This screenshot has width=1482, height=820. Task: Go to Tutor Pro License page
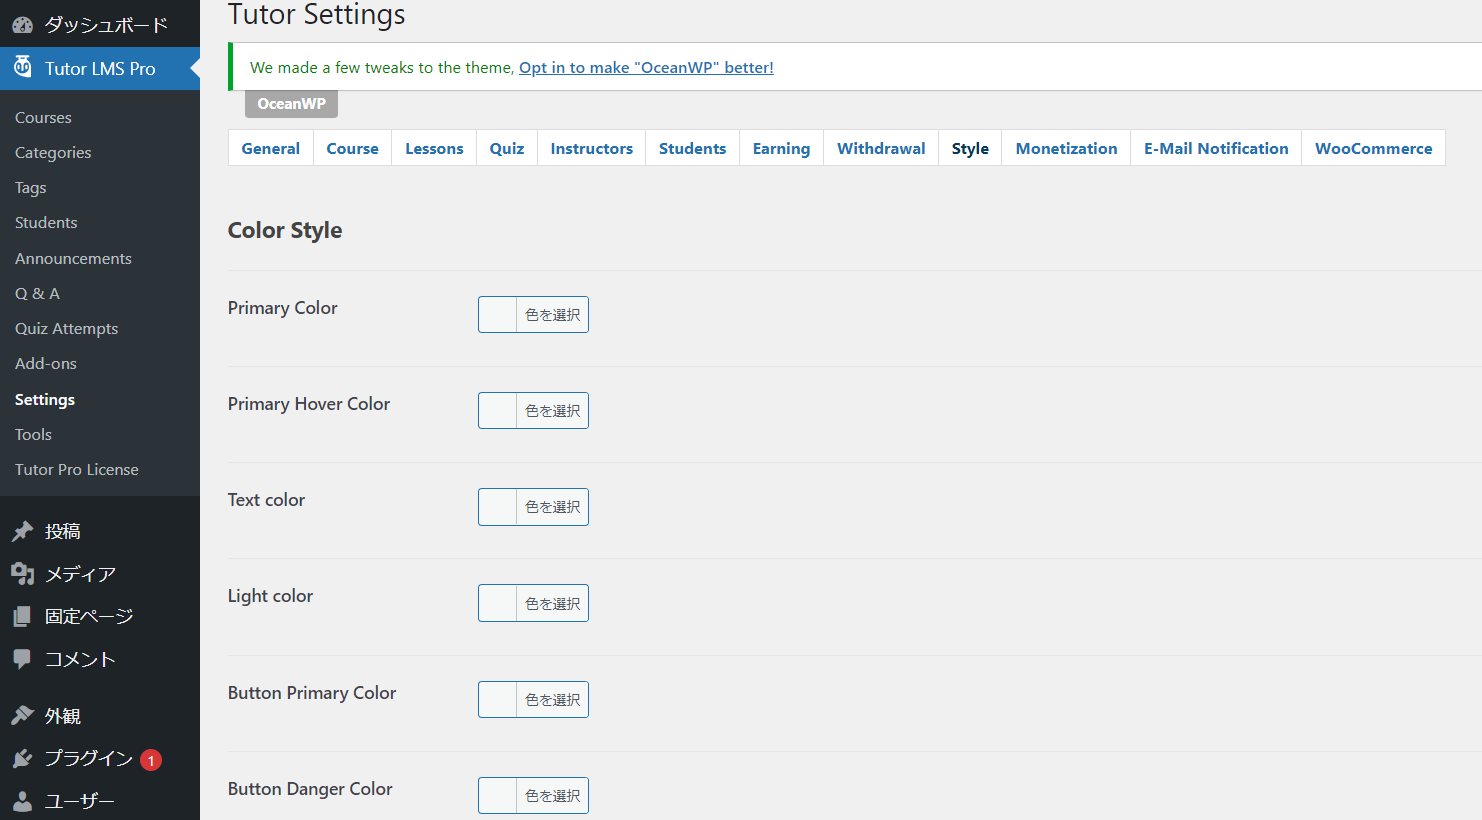pyautogui.click(x=76, y=469)
